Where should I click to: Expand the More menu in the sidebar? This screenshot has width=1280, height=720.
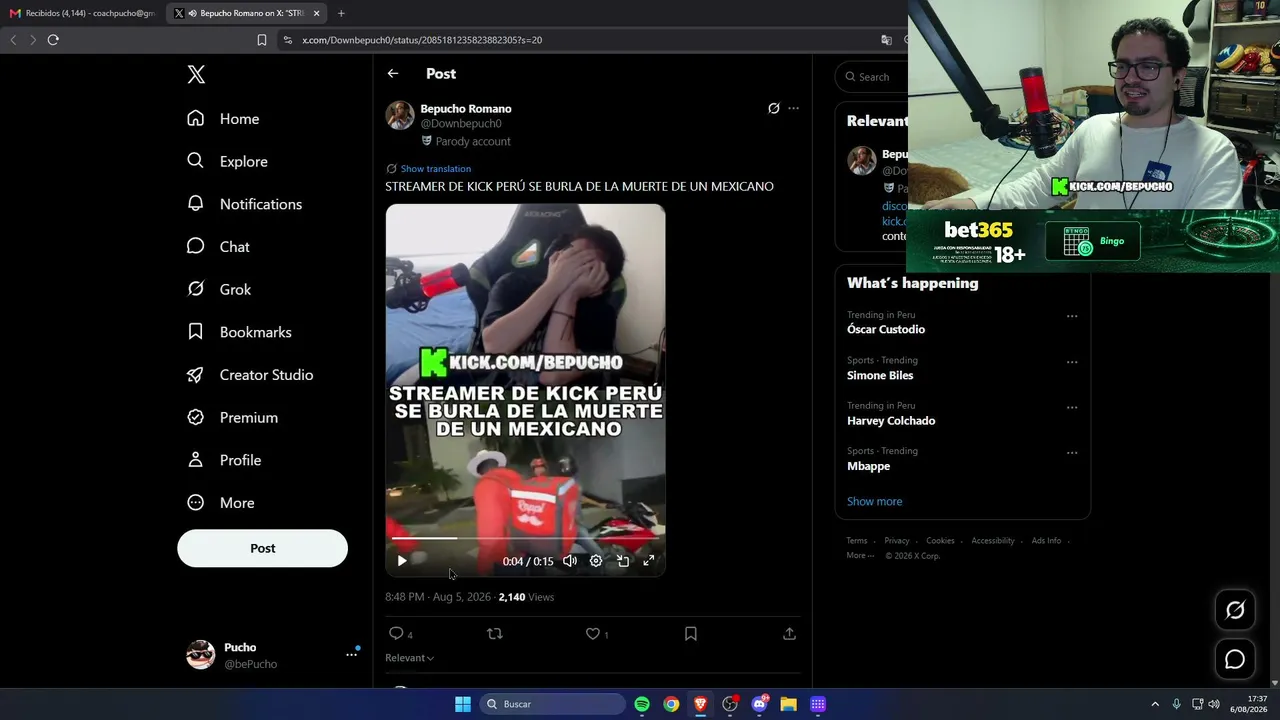click(221, 503)
